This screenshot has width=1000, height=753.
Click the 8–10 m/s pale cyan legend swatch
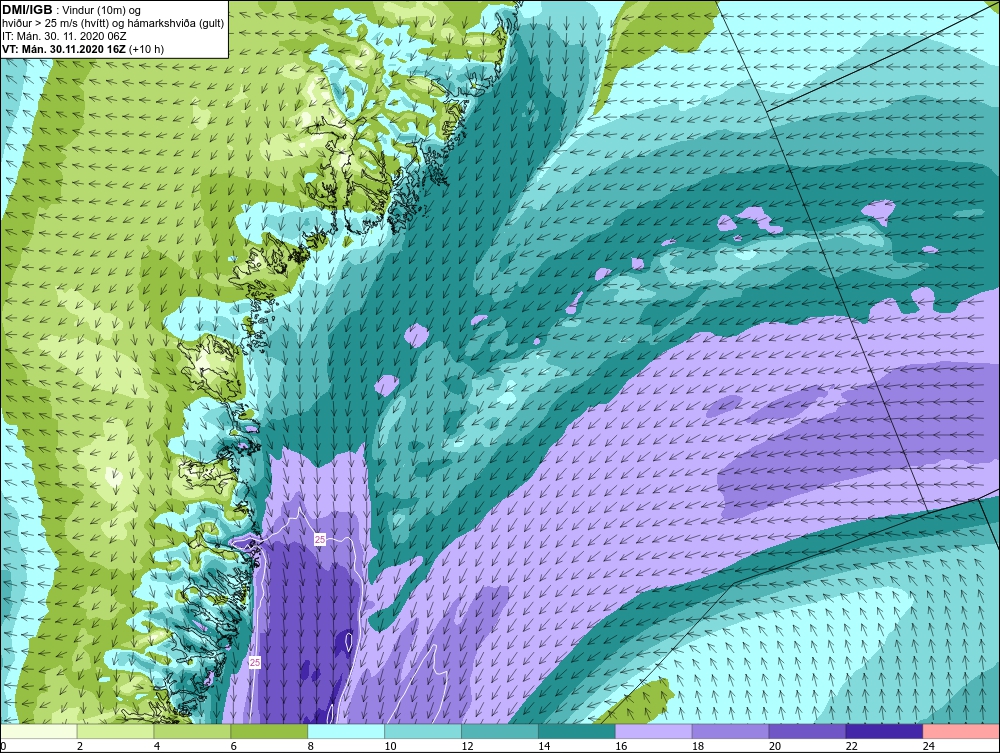coord(346,731)
